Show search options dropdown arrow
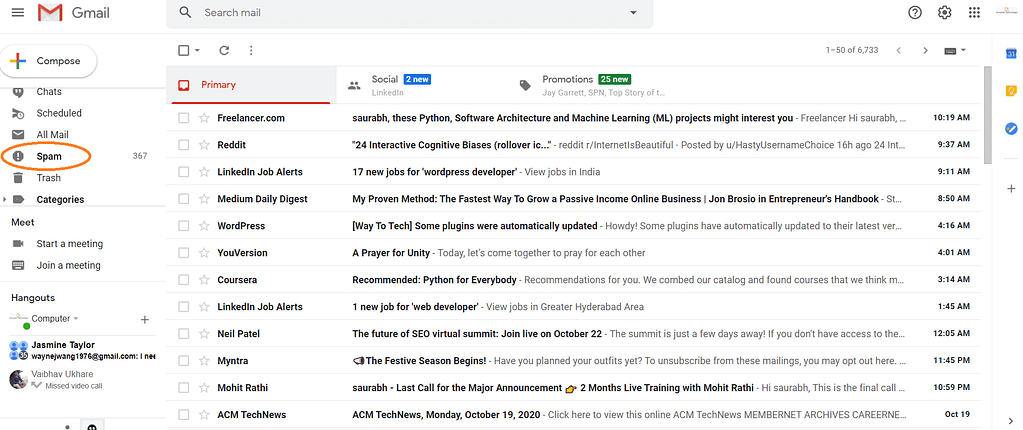 pos(633,12)
